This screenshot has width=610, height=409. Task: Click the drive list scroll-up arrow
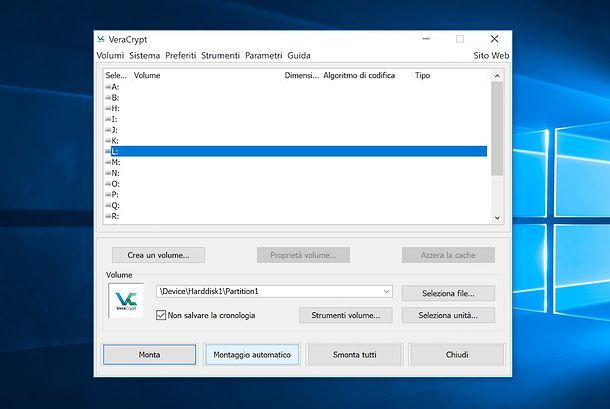(x=497, y=76)
